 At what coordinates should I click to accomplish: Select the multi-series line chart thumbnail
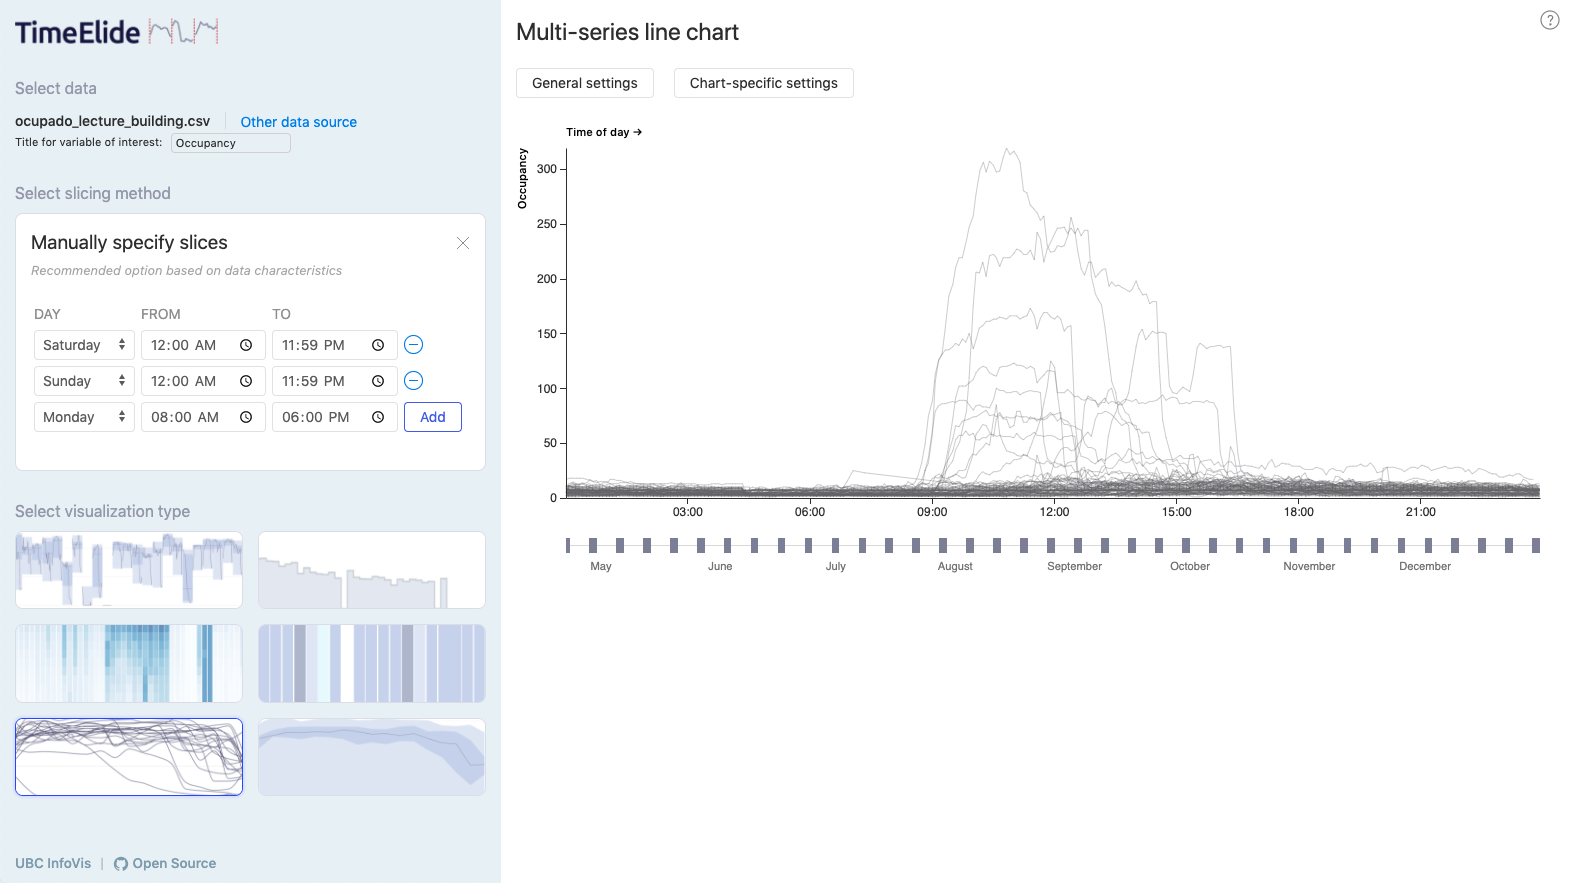[129, 757]
